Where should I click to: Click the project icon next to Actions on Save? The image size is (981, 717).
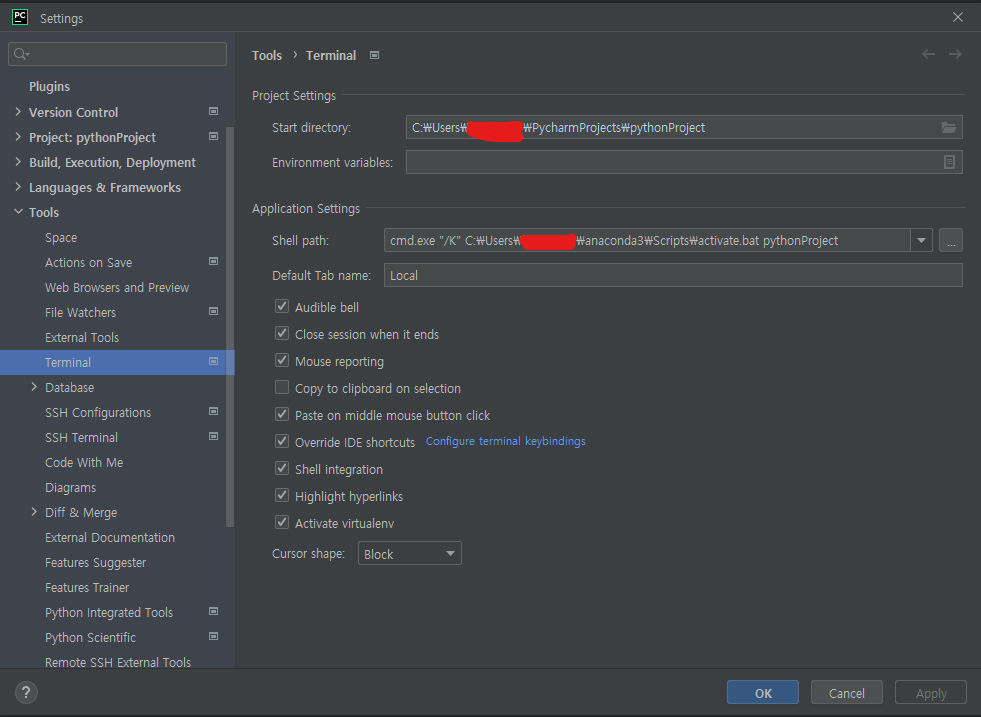tap(213, 262)
